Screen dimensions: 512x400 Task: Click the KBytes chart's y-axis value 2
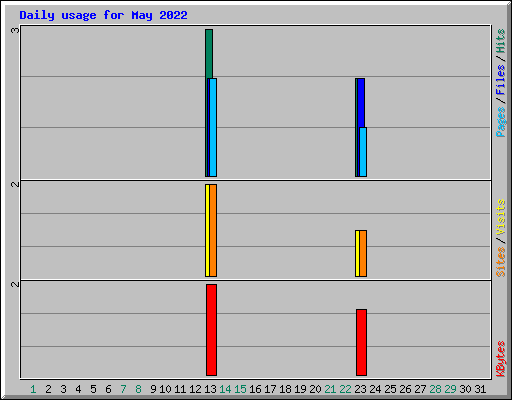pos(15,284)
